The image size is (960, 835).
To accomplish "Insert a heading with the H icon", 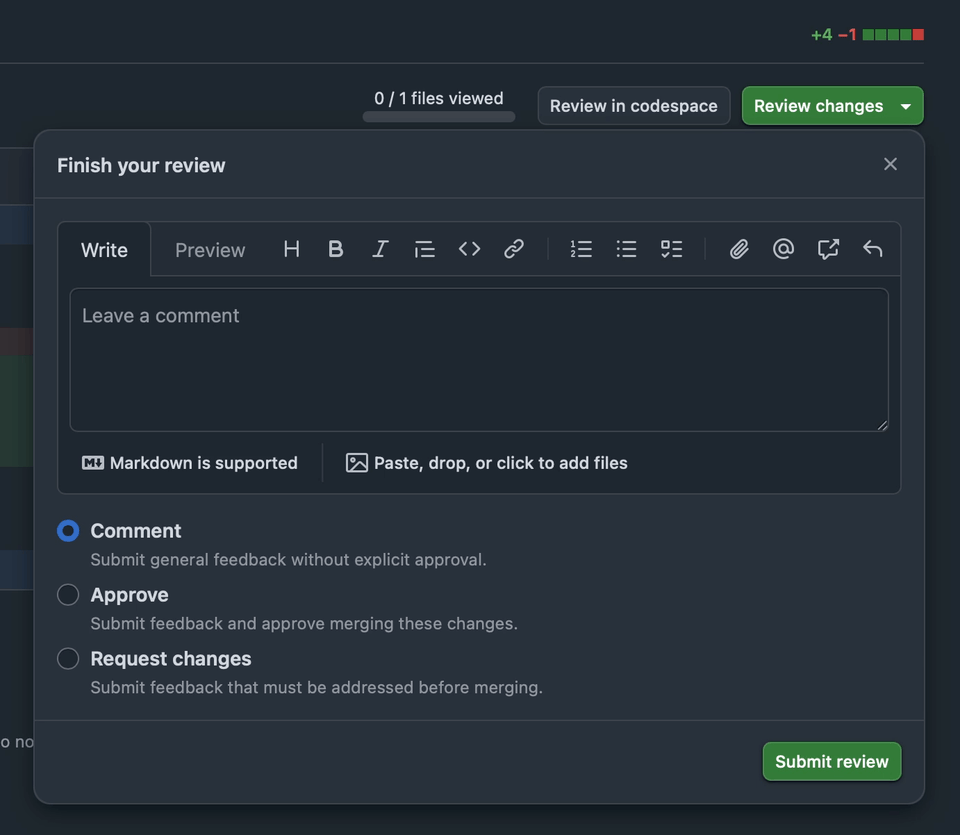I will (x=291, y=249).
